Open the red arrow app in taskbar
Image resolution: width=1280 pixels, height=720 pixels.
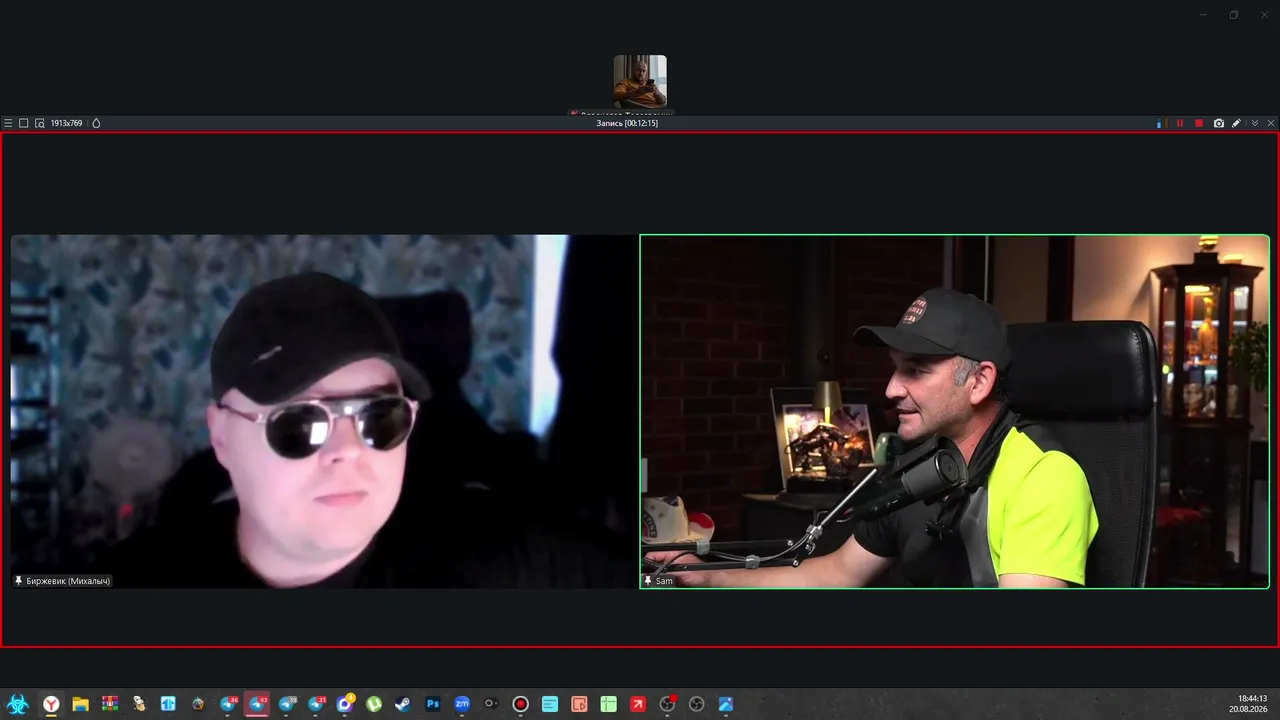point(638,704)
